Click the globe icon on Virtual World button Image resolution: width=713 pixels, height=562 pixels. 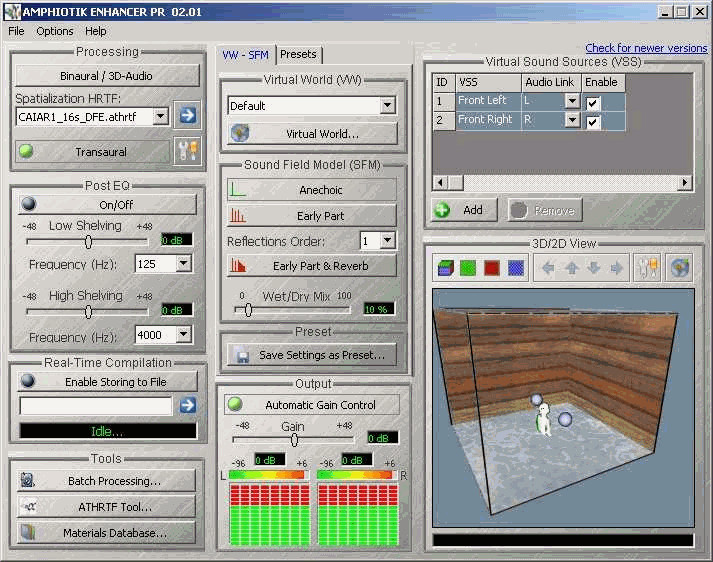pos(240,133)
